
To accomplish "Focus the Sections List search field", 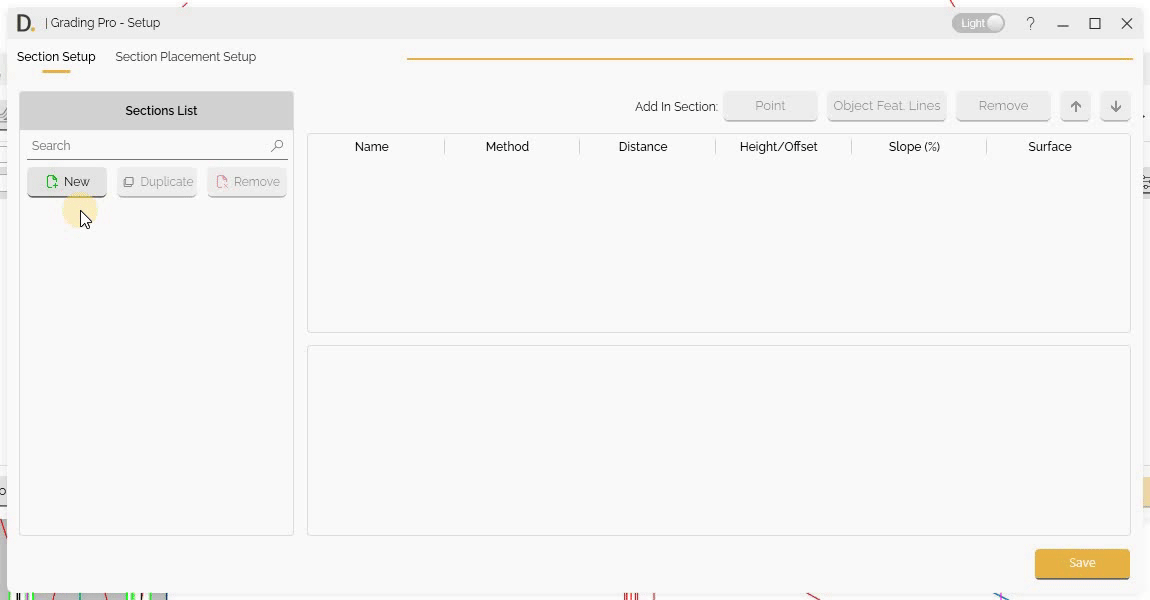I will (148, 146).
